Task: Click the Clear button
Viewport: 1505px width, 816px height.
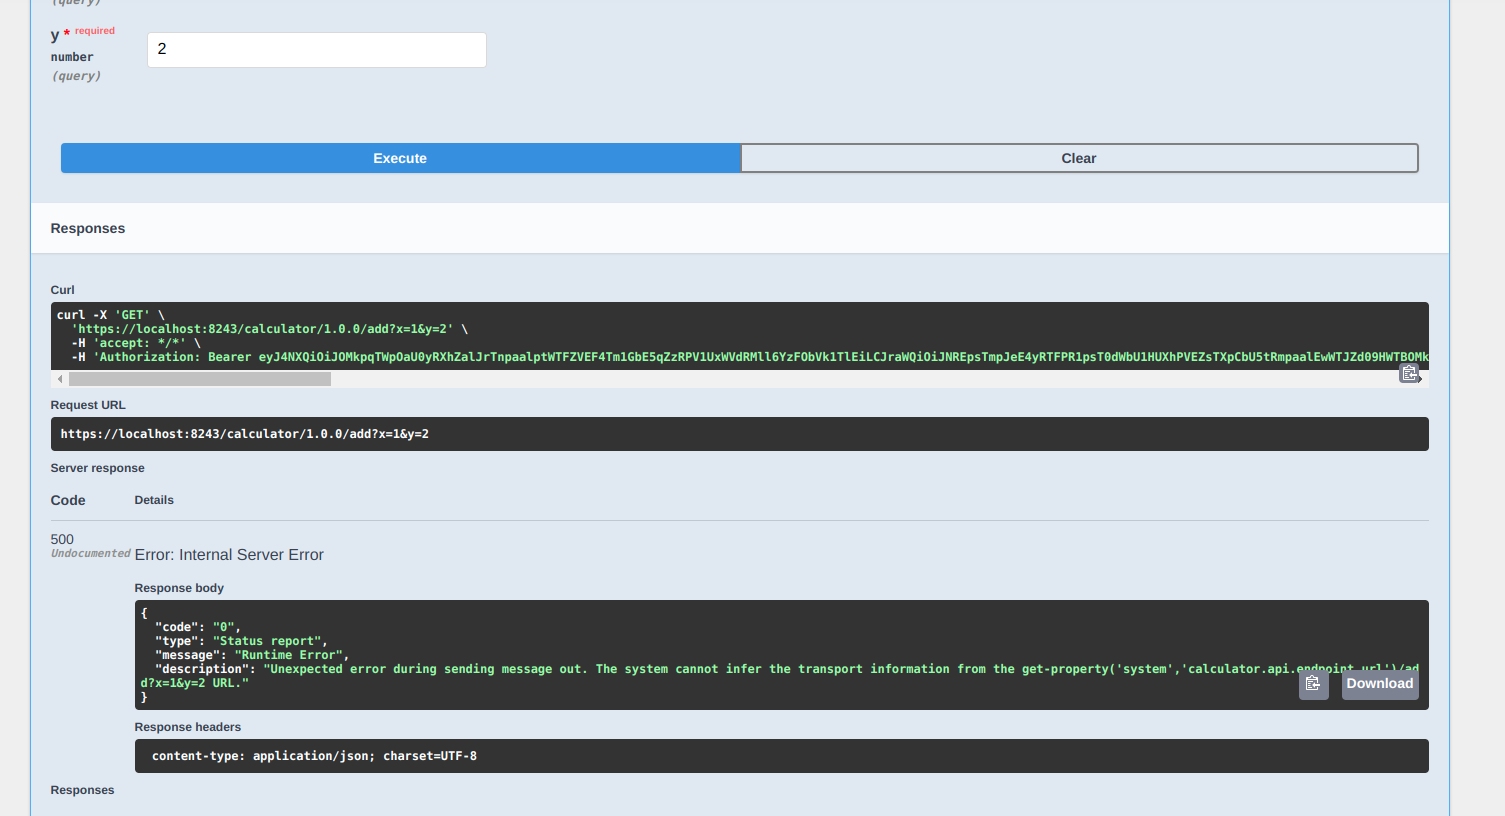Action: coord(1079,158)
